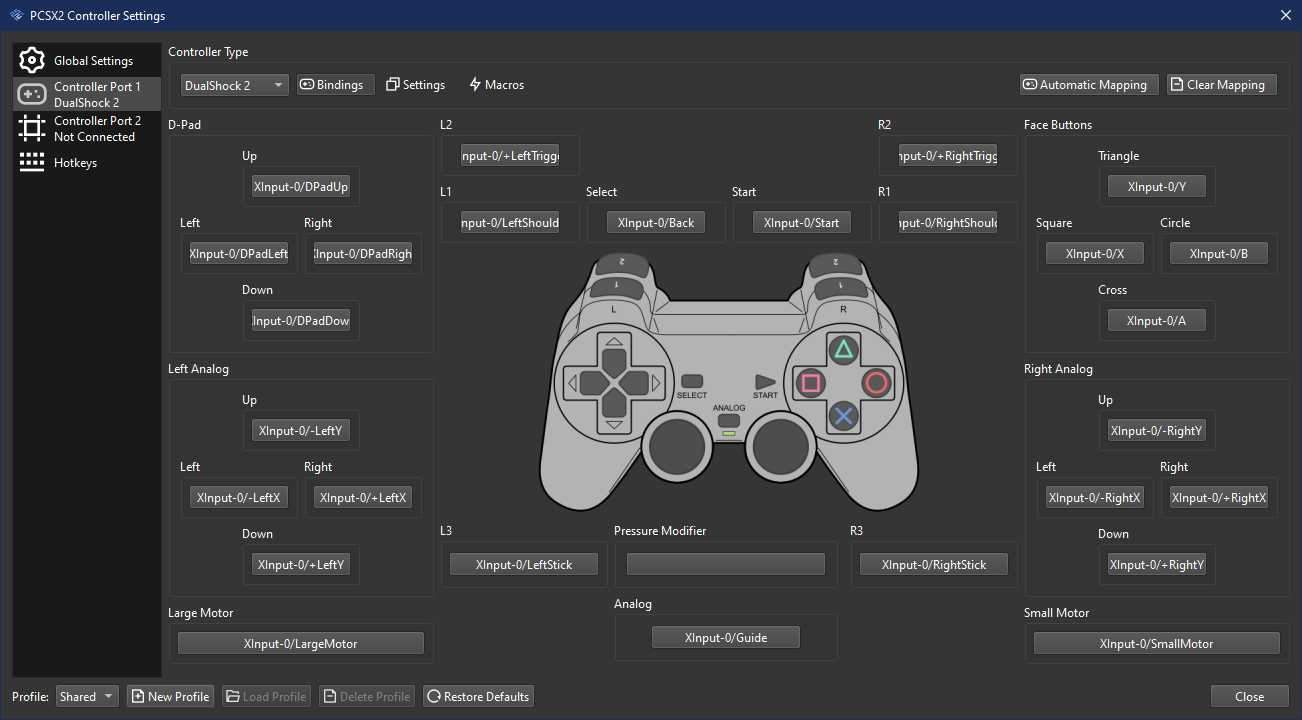Set Left Analog Left XInput-0/-LeftX
The height and width of the screenshot is (720, 1302).
pos(239,498)
